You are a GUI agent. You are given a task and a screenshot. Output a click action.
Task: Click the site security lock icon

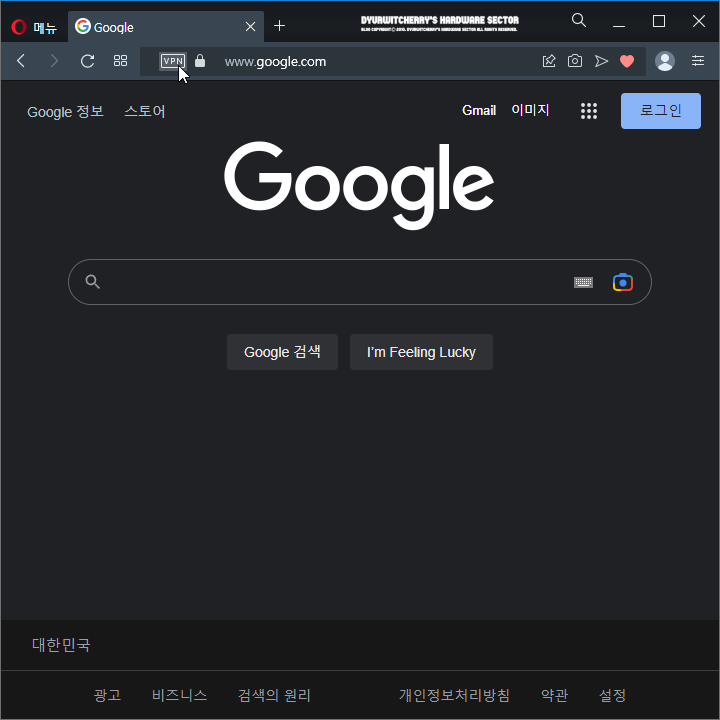[x=200, y=61]
